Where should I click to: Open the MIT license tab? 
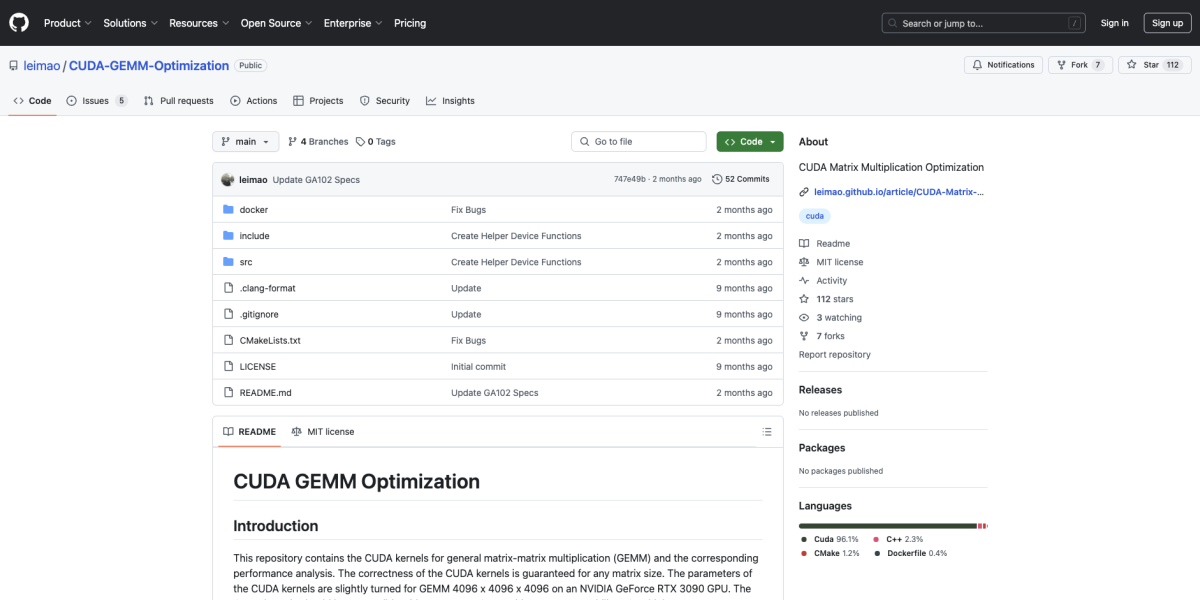323,432
